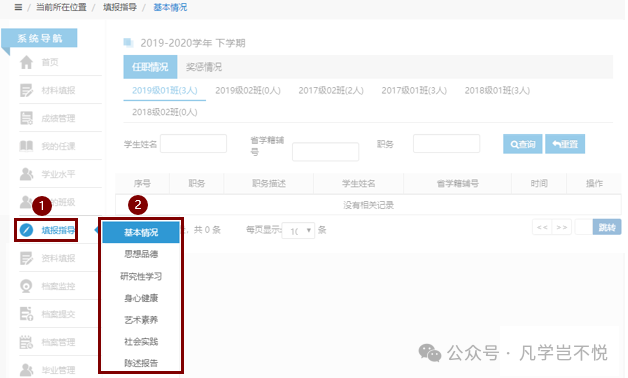628x378 pixels.
Task: Open 成绩管理 in the sidebar
Action: [58, 118]
